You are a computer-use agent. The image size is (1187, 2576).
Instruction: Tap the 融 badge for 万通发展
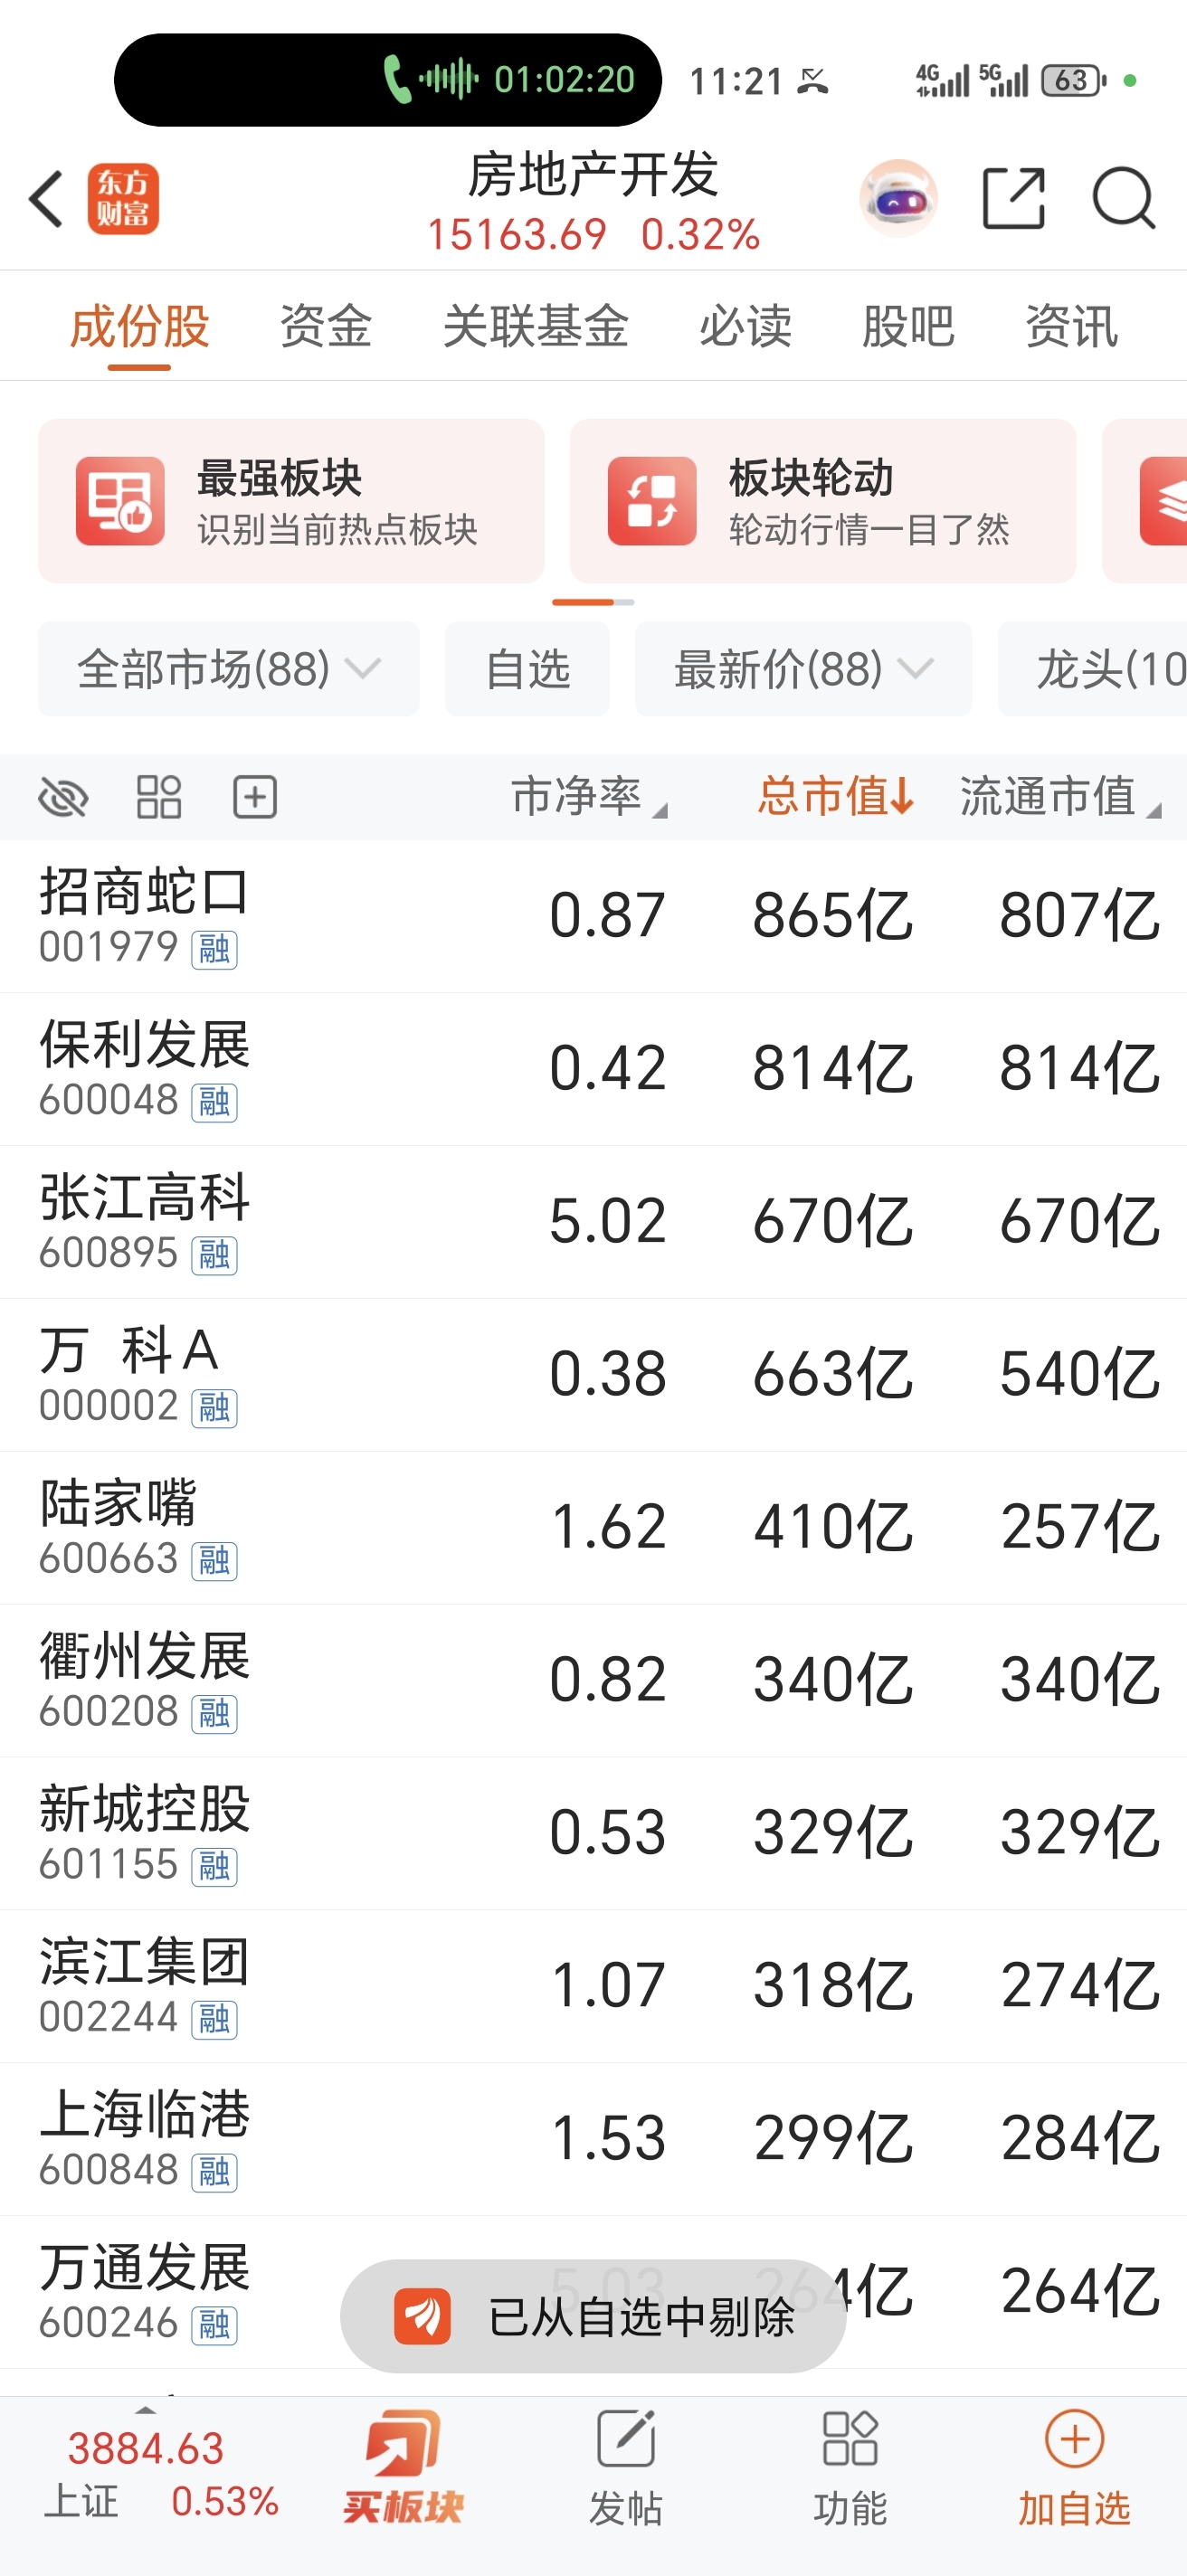(214, 2326)
